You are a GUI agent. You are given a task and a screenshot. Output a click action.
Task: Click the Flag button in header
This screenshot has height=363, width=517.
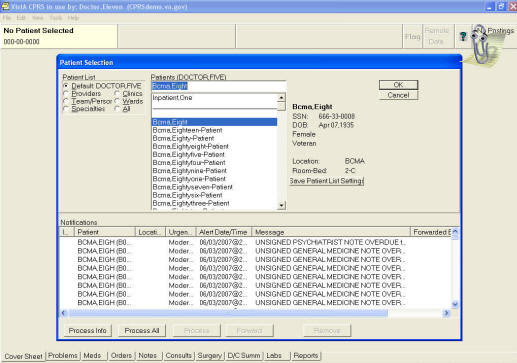click(413, 36)
